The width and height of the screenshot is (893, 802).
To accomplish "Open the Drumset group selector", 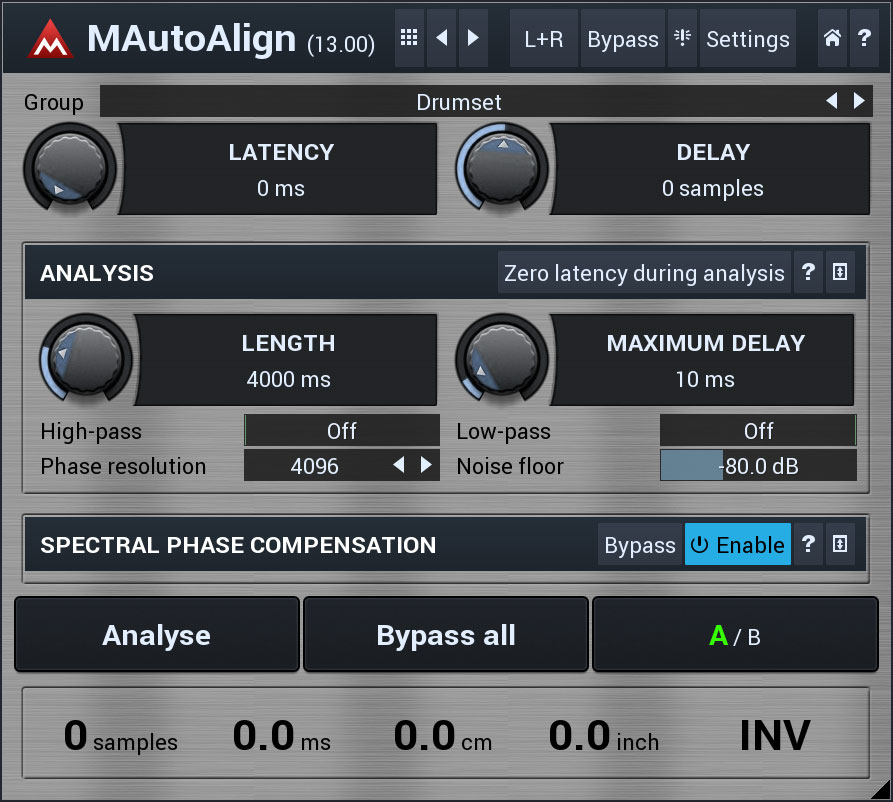I will (459, 102).
